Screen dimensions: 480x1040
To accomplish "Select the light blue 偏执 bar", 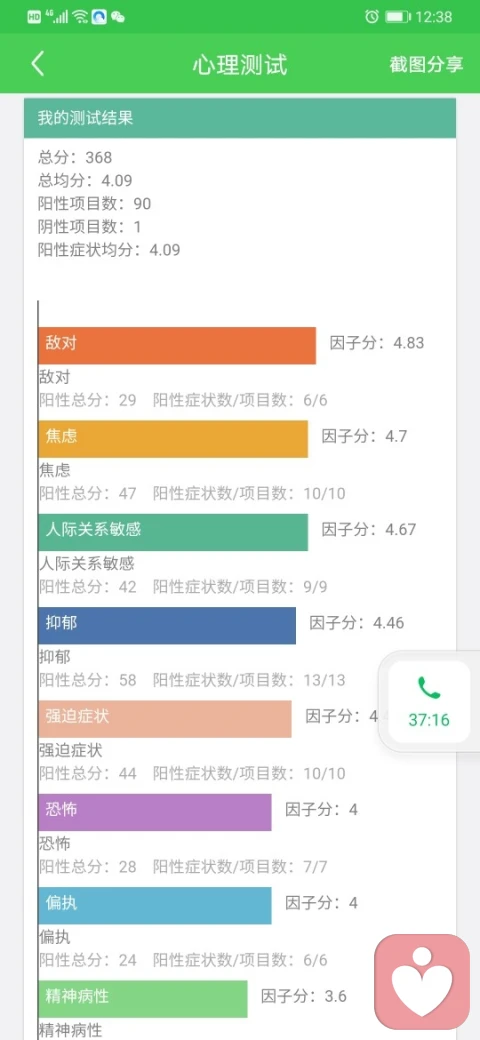I will 155,905.
